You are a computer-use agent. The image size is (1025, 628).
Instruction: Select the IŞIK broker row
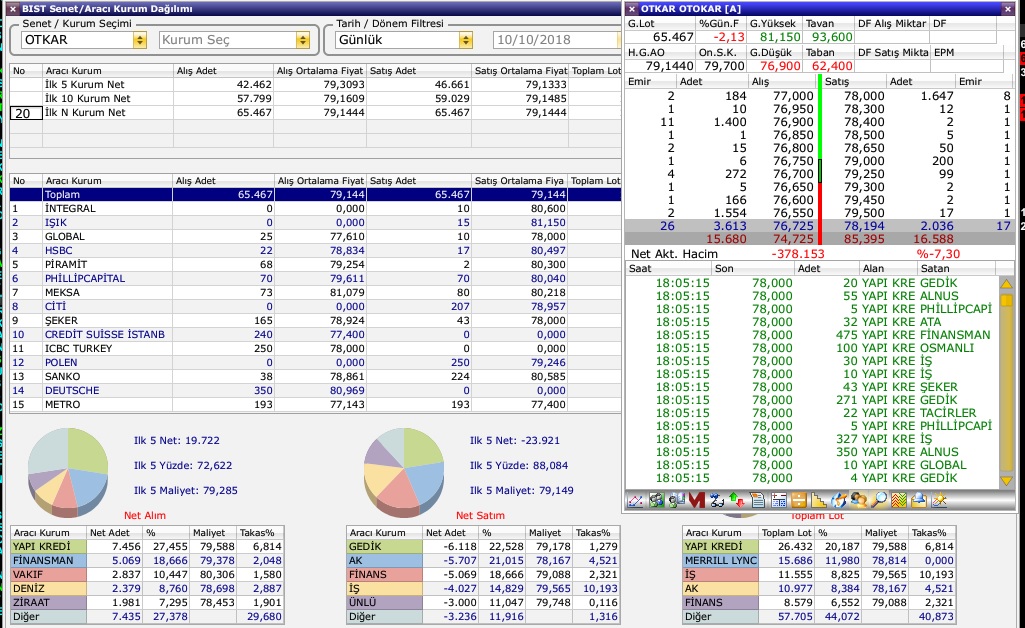click(315, 223)
